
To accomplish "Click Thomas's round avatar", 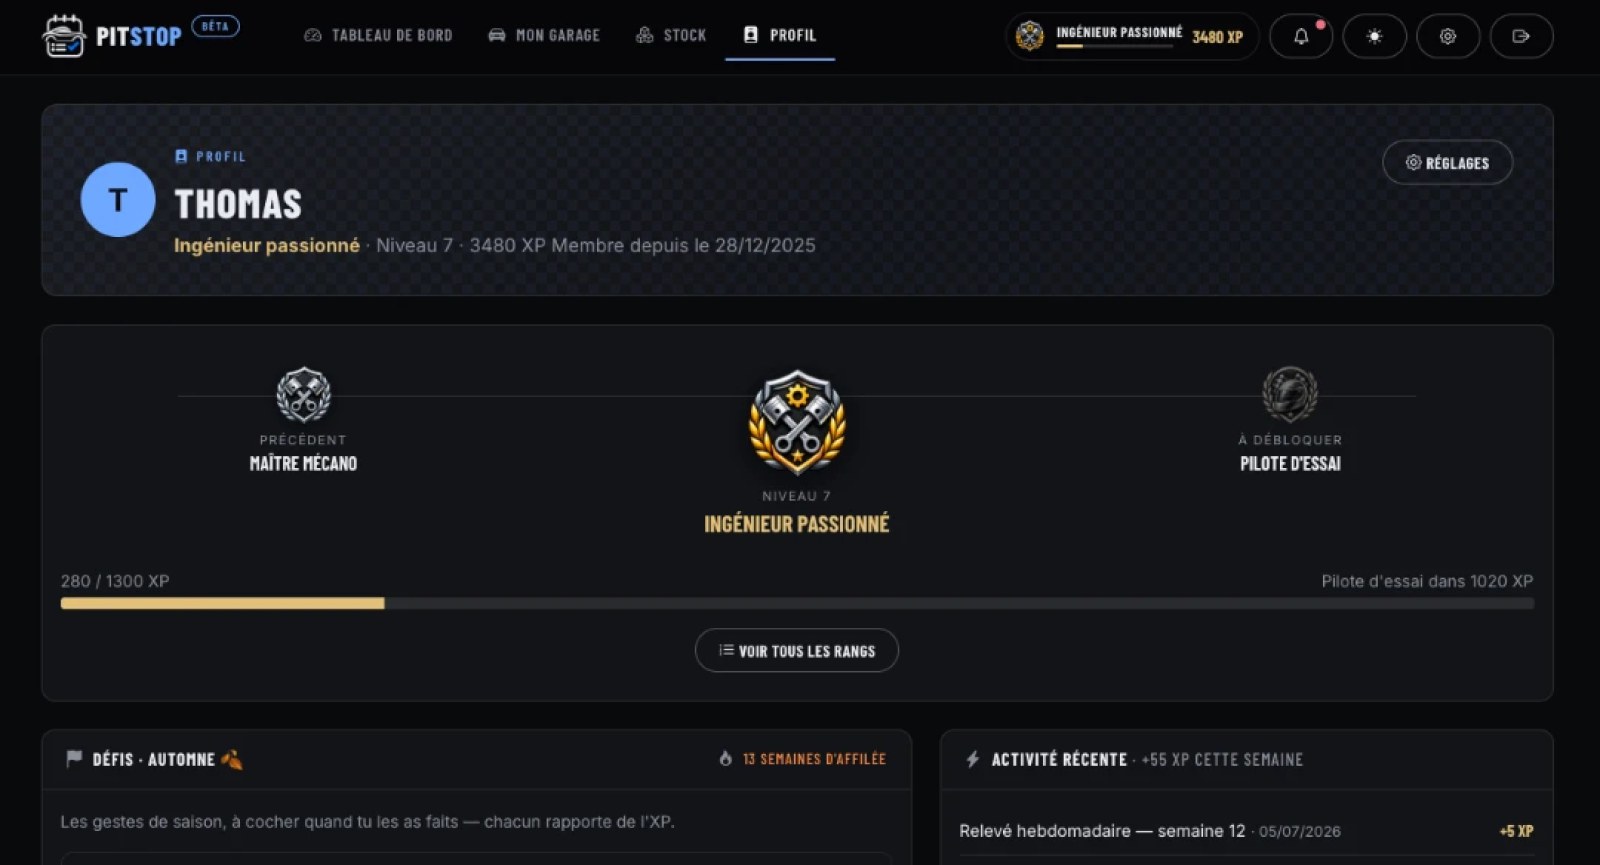I will coord(118,200).
